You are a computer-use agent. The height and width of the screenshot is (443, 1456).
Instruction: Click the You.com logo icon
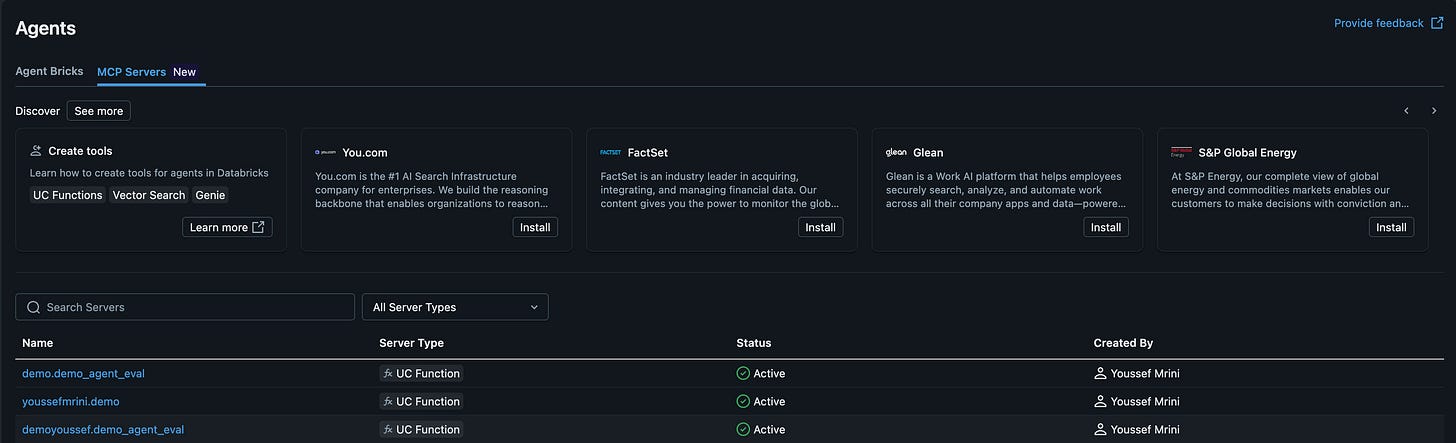325,152
